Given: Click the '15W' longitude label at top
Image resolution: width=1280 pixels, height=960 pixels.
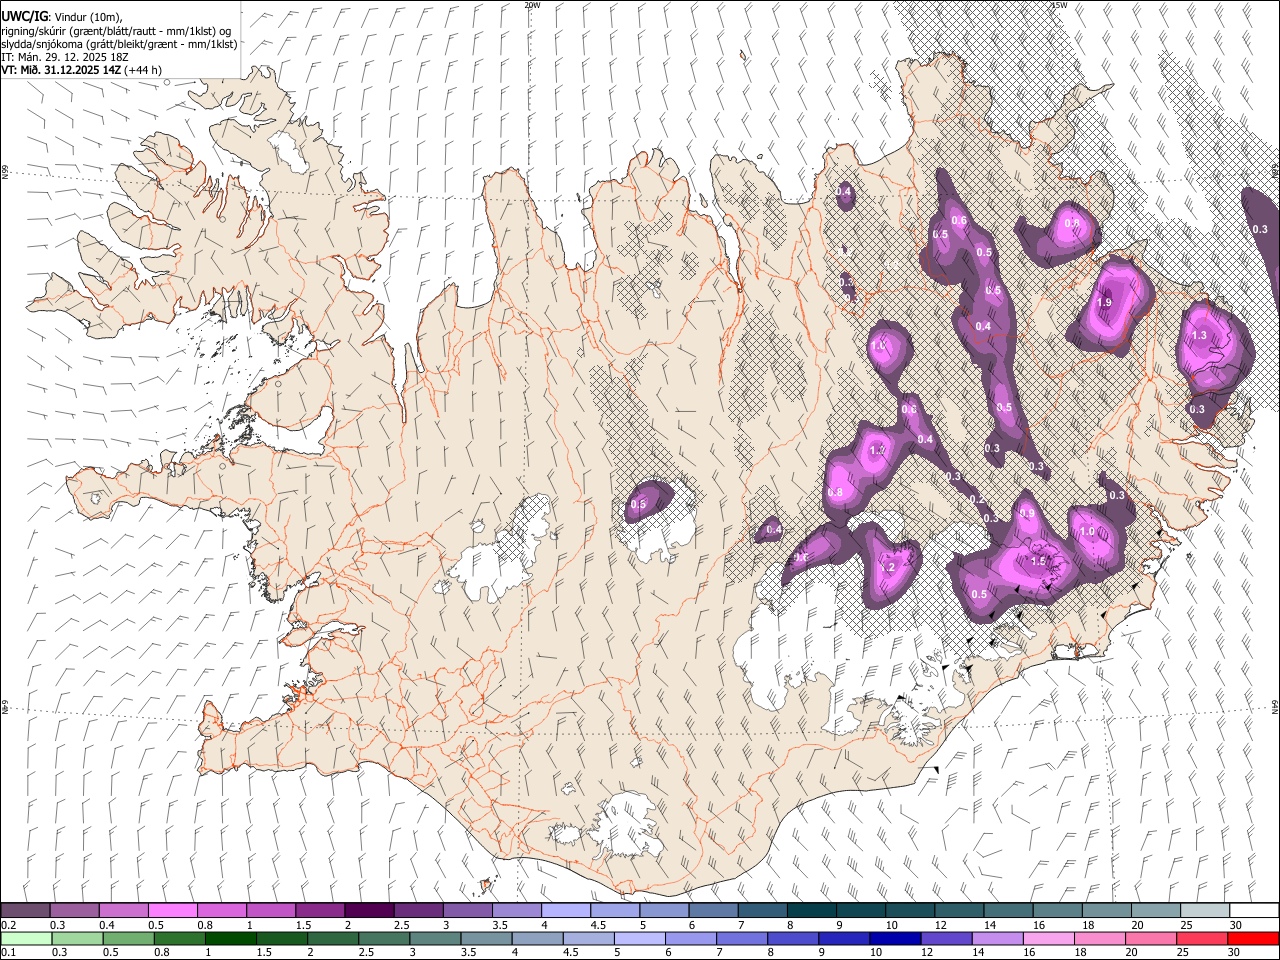Looking at the screenshot, I should (x=1058, y=5).
